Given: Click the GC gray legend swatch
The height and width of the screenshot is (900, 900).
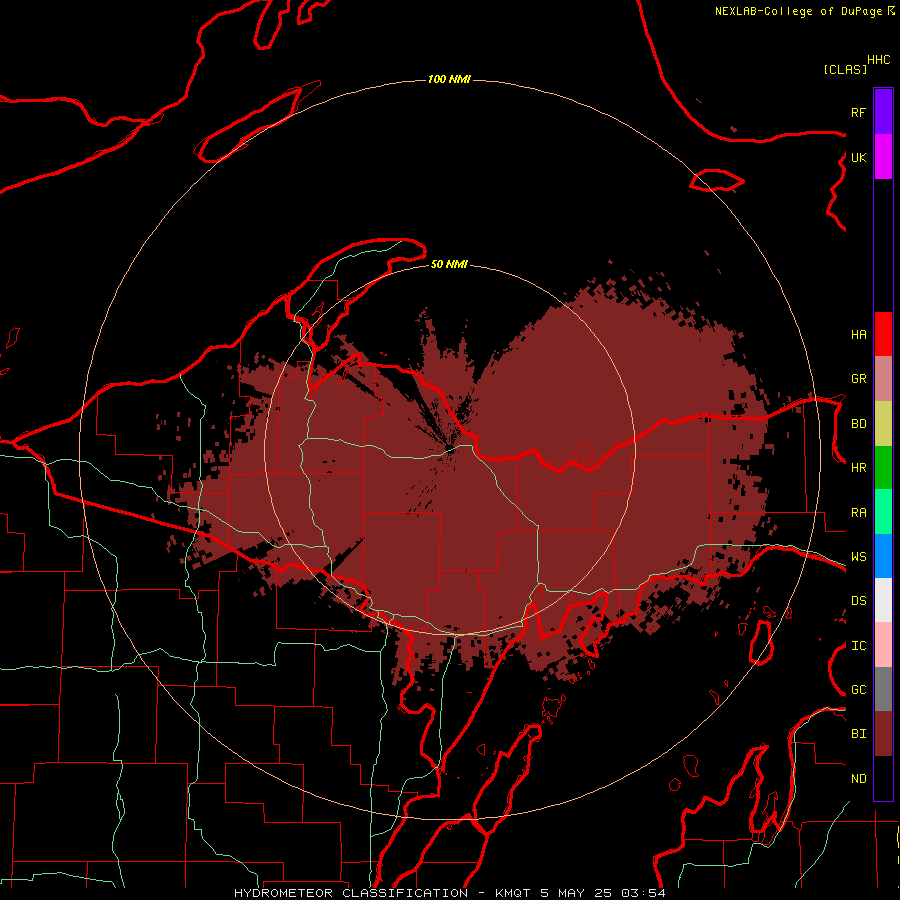Looking at the screenshot, I should click(883, 689).
